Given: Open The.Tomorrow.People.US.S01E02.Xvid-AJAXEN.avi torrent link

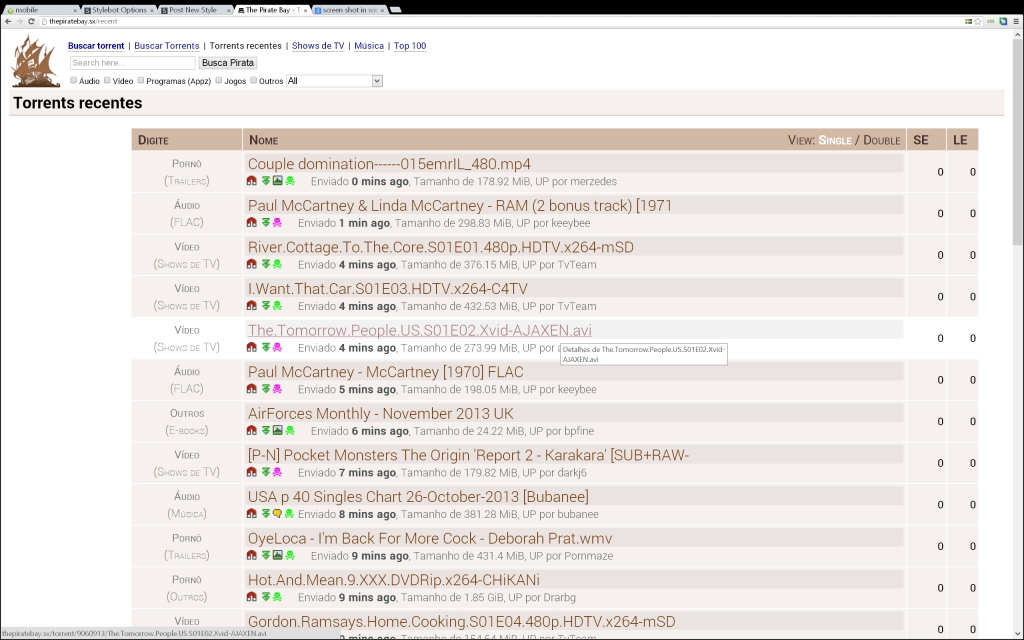Looking at the screenshot, I should tap(419, 330).
